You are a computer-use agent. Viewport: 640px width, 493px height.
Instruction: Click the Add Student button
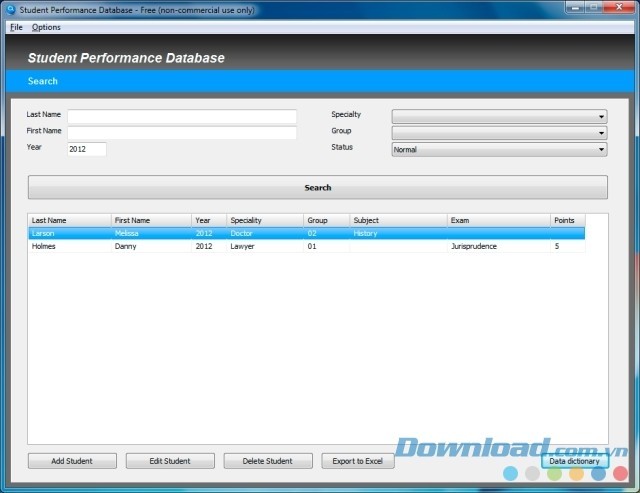[72, 461]
